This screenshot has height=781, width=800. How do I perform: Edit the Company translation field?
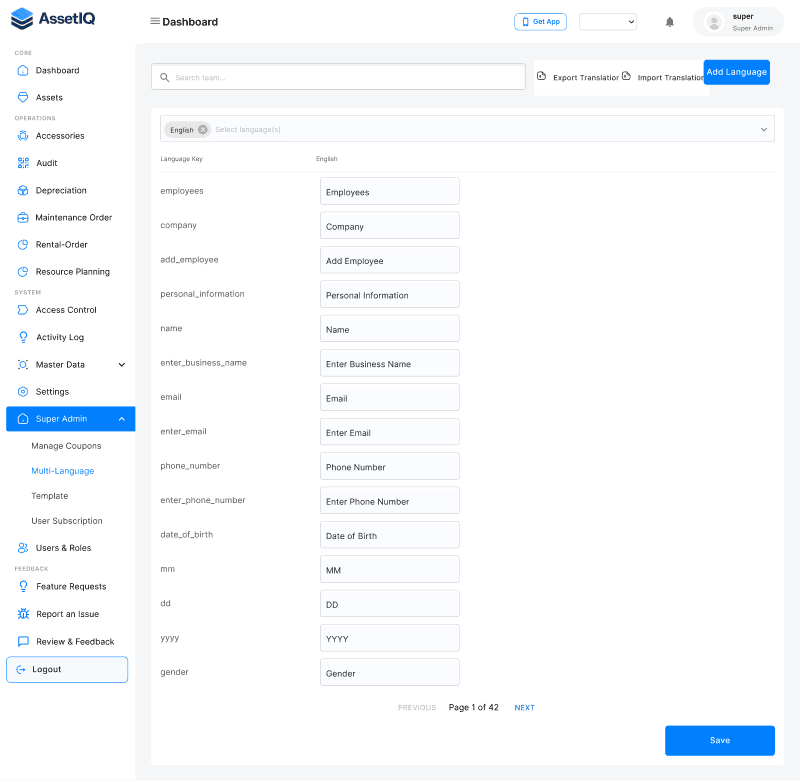pos(389,225)
